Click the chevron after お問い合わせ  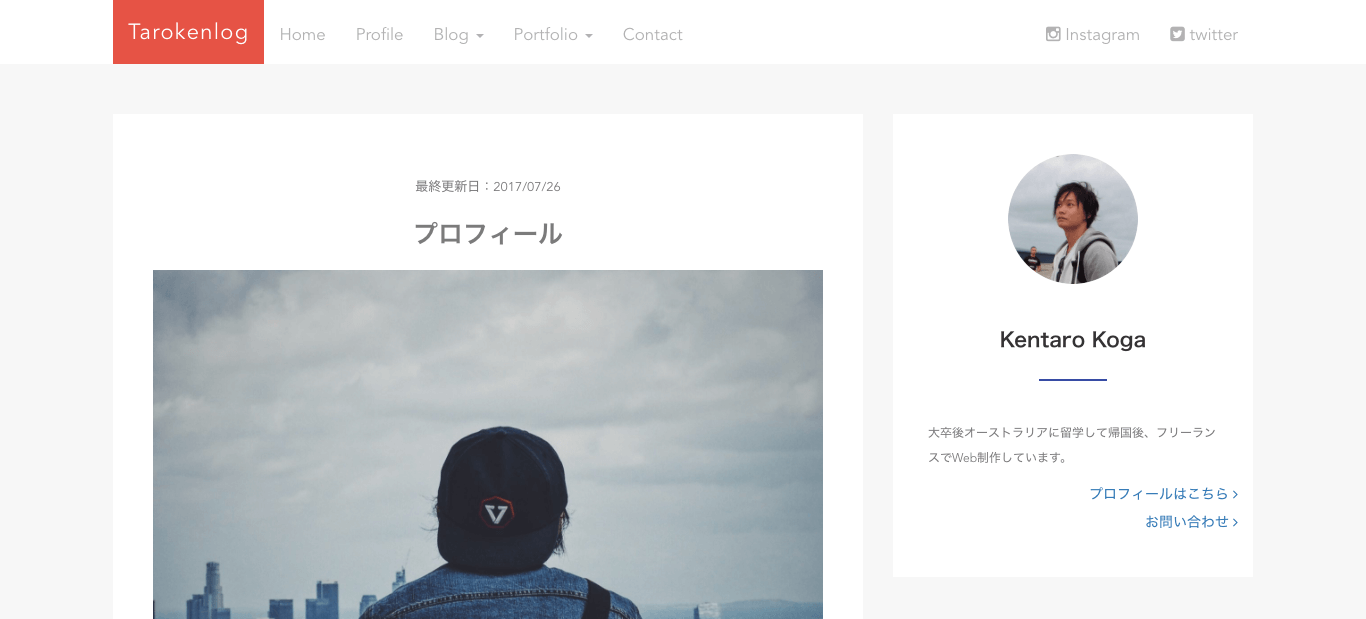point(1235,522)
